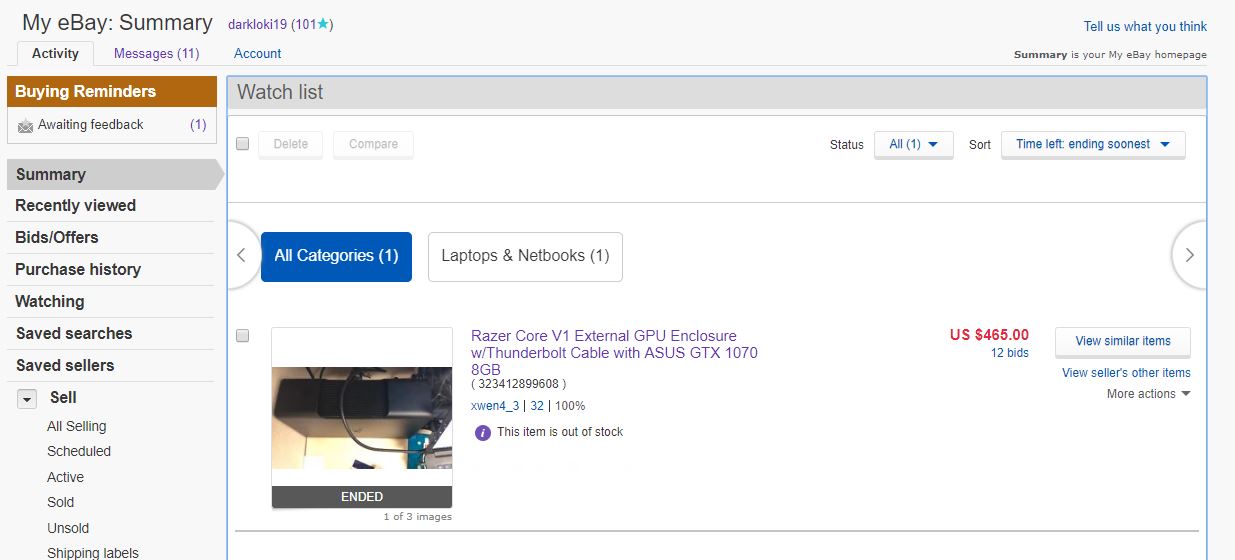Collapse the Sell section arrow
This screenshot has height=560, width=1235.
pyautogui.click(x=27, y=398)
